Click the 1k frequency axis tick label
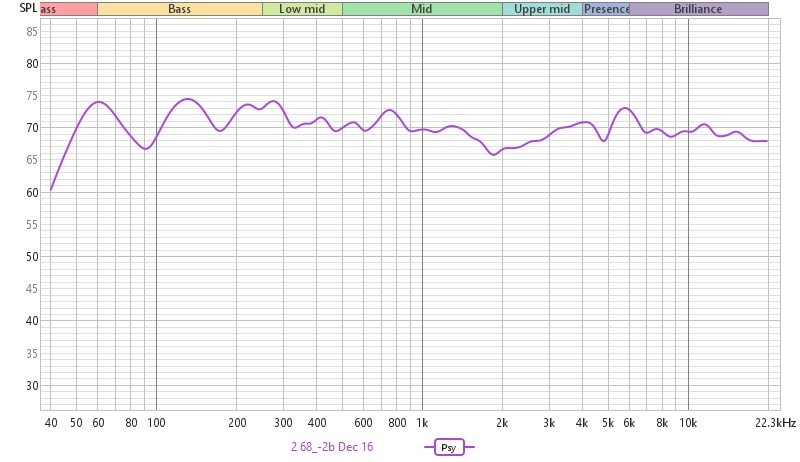 (422, 423)
